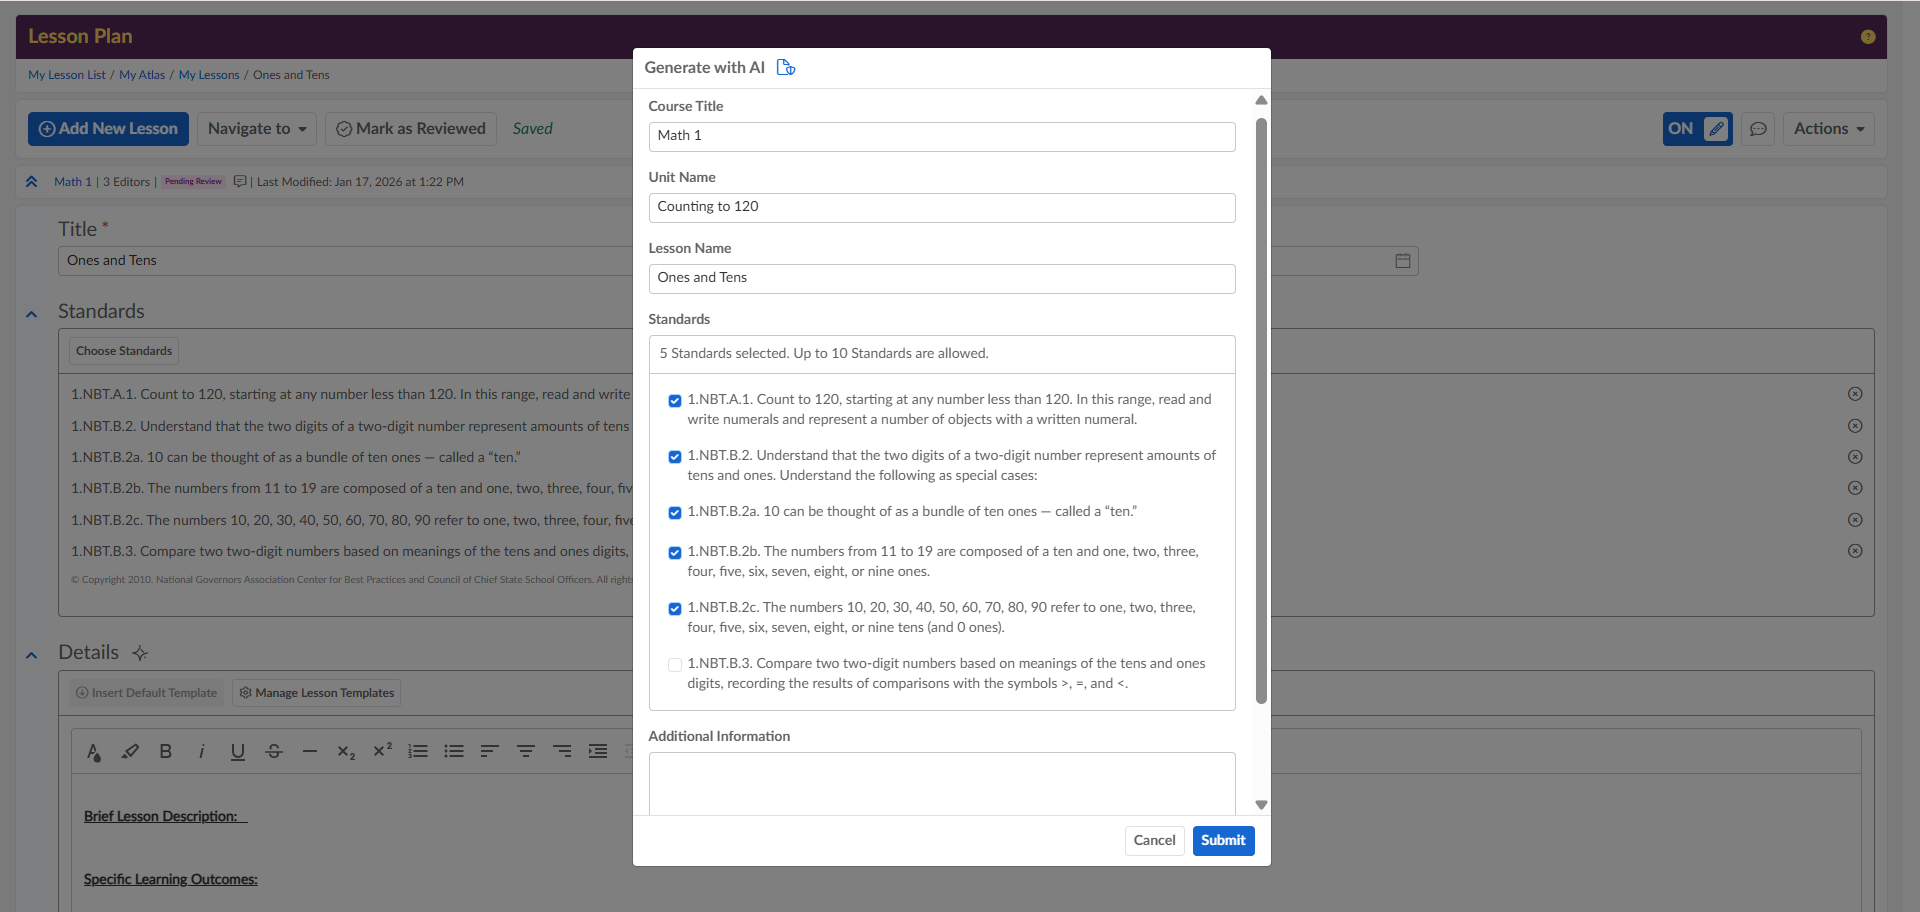The height and width of the screenshot is (912, 1920).
Task: Click the Additional Information text area
Action: tap(941, 783)
